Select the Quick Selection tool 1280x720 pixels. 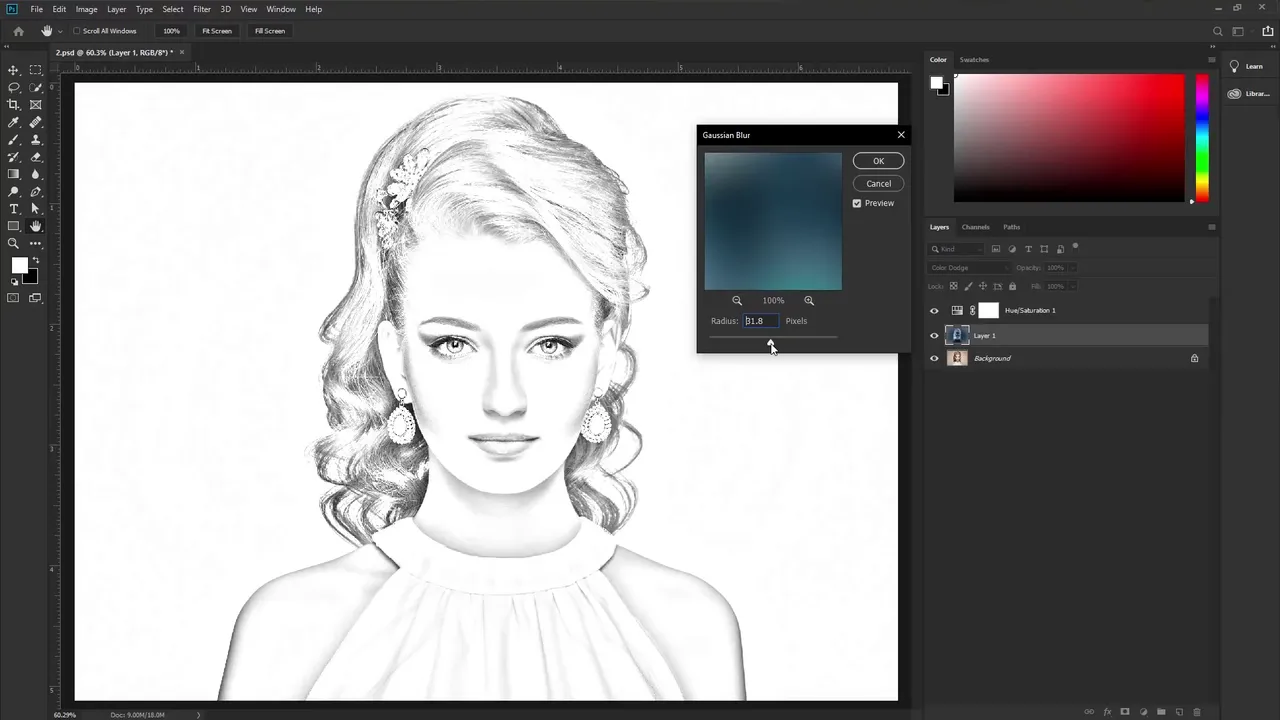(36, 87)
